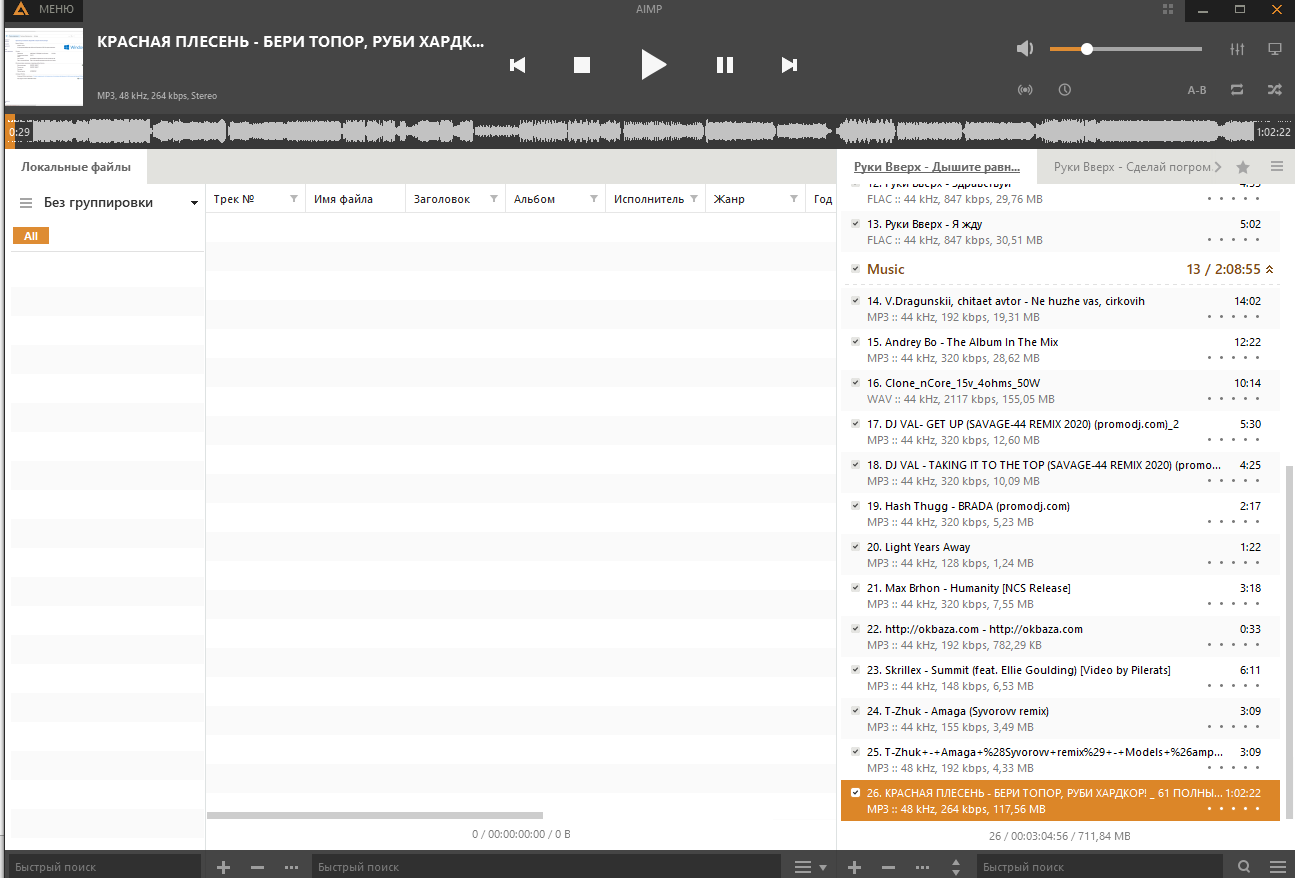The width and height of the screenshot is (1295, 878).
Task: Skip to the previous track
Action: 517,65
